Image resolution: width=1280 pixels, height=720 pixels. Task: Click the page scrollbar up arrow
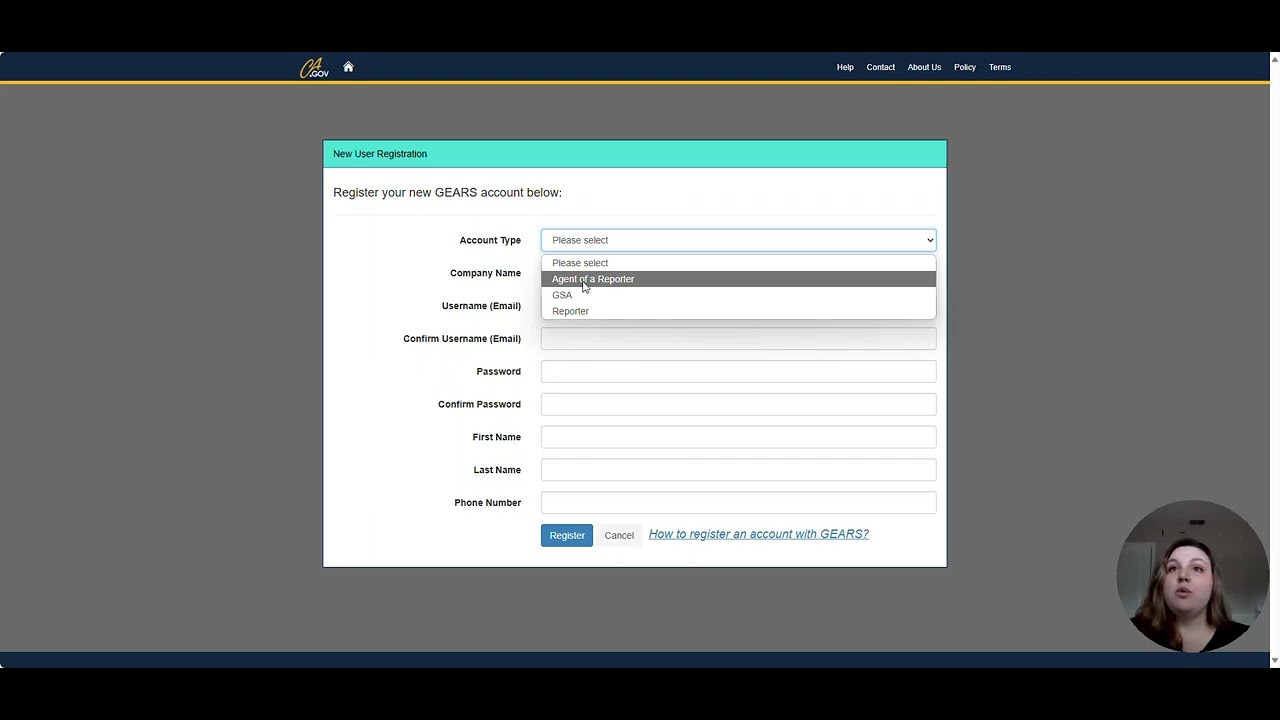pos(1274,59)
